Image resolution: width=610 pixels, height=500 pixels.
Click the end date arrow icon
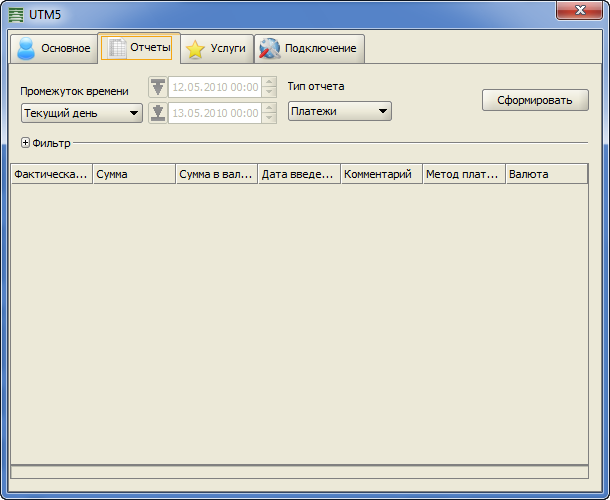[158, 113]
